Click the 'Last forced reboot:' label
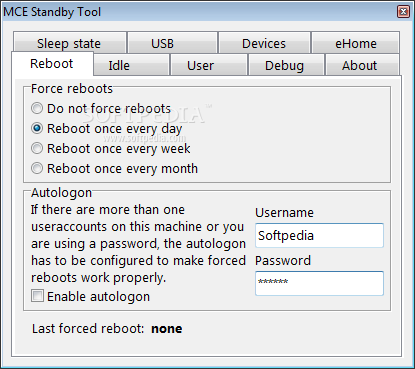415x369 pixels. 88,329
